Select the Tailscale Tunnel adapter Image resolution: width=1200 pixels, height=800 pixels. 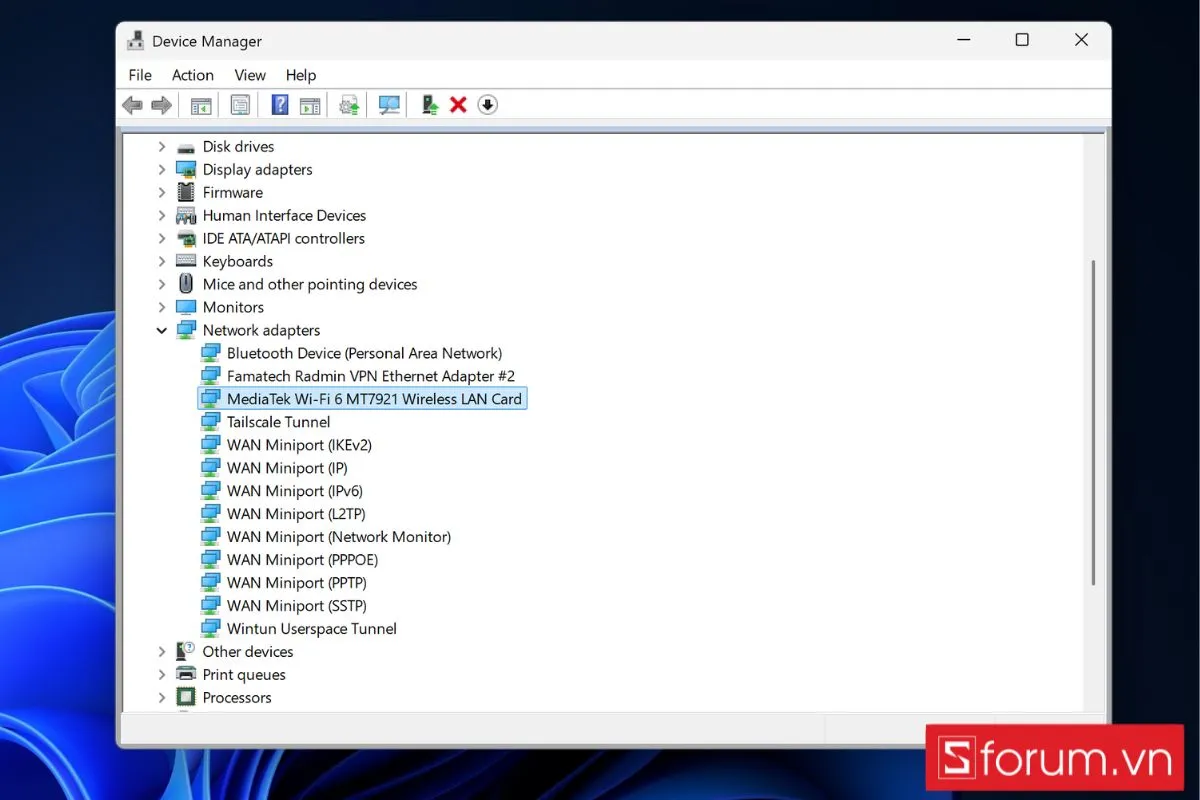click(x=278, y=422)
